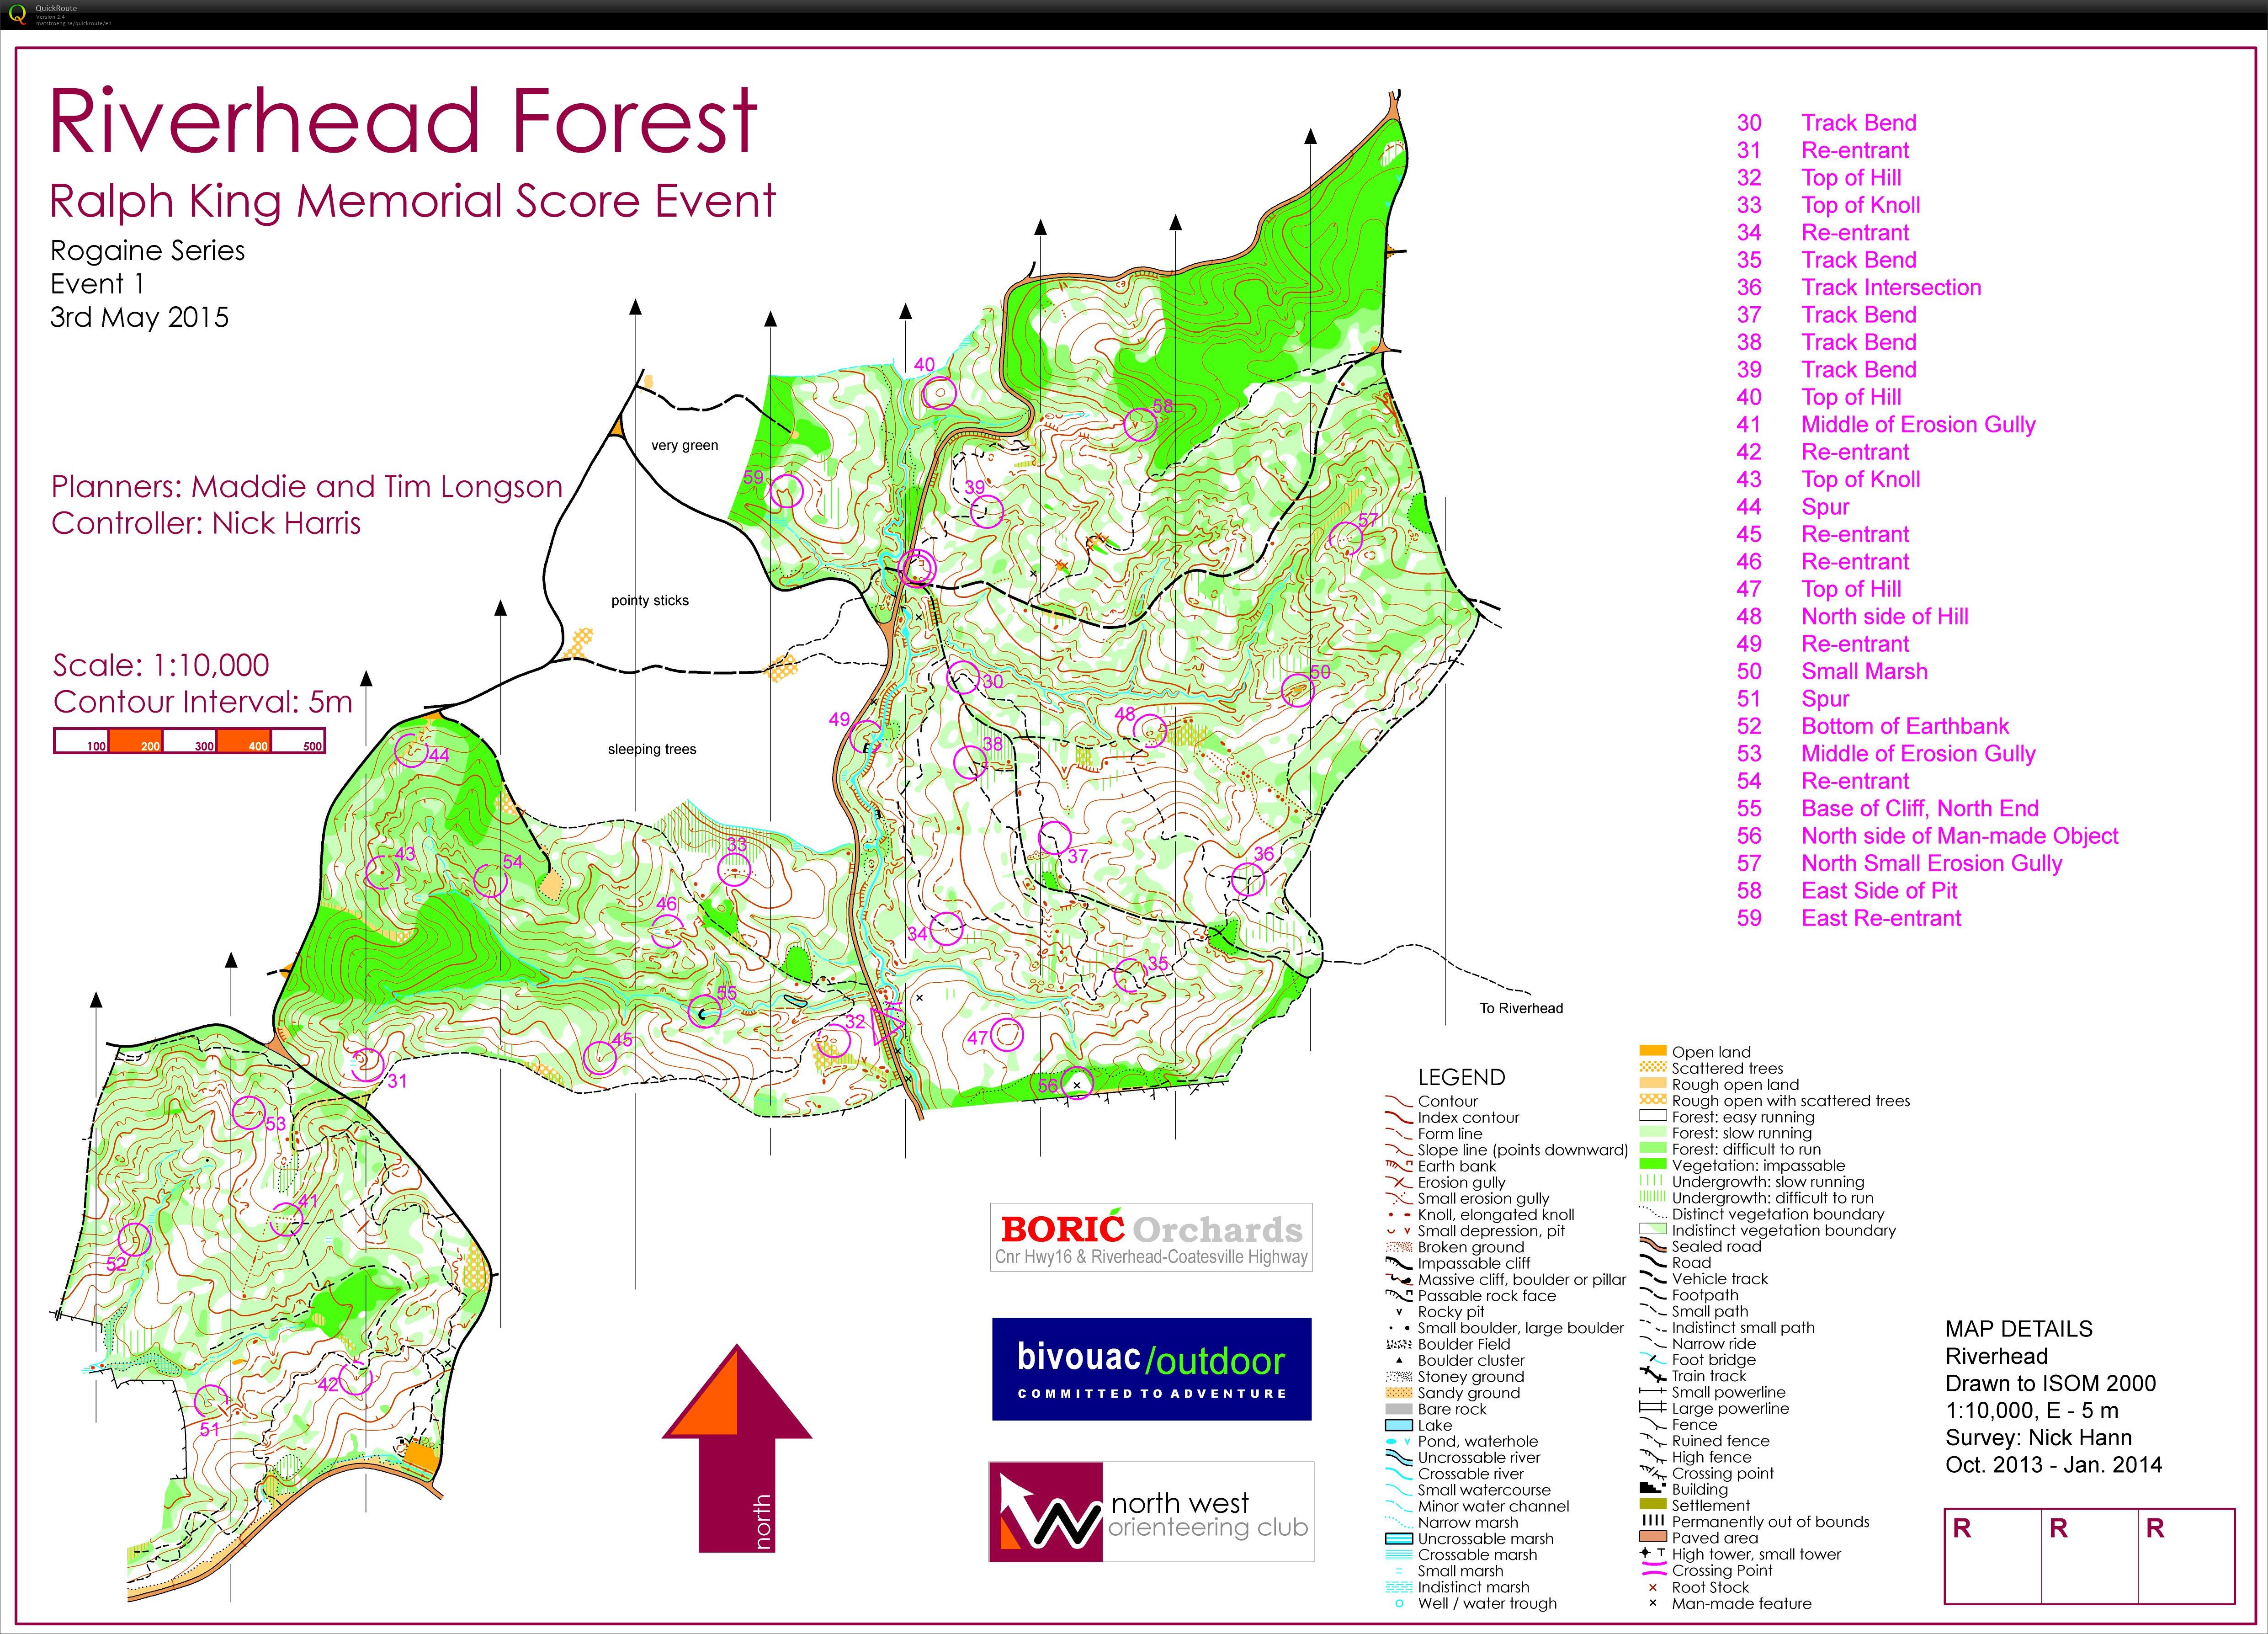The width and height of the screenshot is (2268, 1634).
Task: Click description row '55 Base of Cliff, North End'
Action: 1887,808
